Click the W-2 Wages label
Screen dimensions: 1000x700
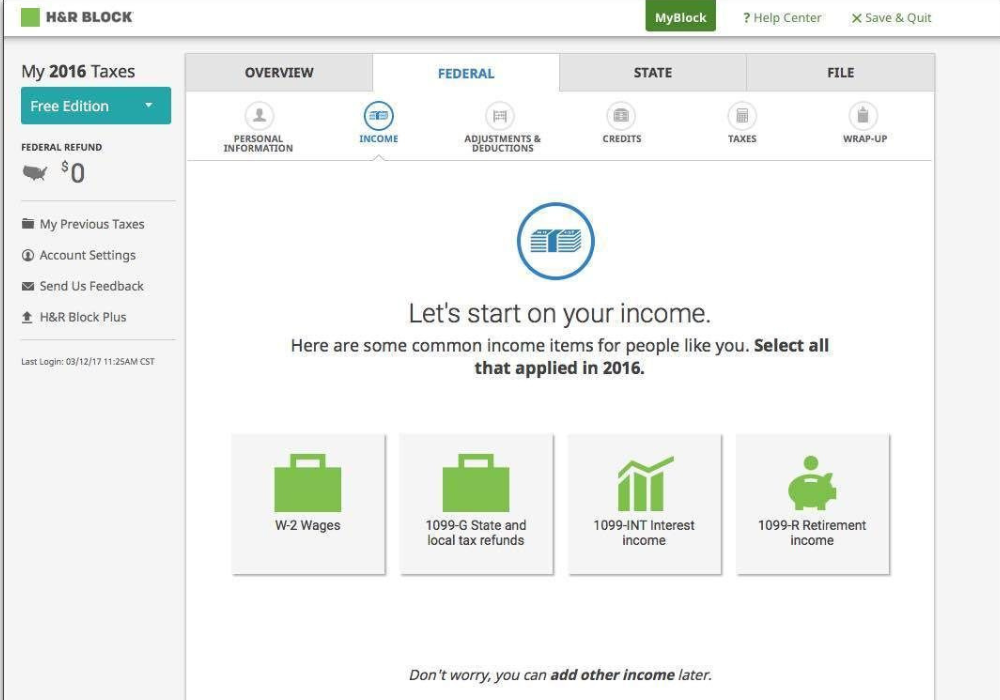click(307, 525)
